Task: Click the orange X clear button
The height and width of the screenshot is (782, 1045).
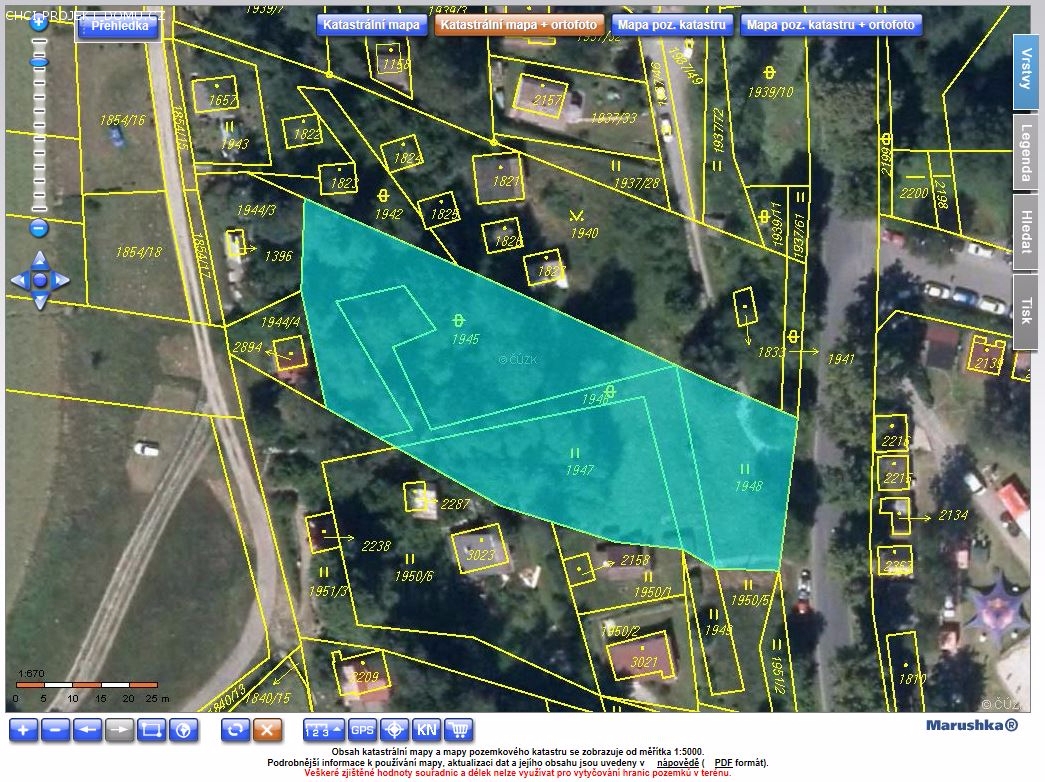Action: pyautogui.click(x=266, y=729)
